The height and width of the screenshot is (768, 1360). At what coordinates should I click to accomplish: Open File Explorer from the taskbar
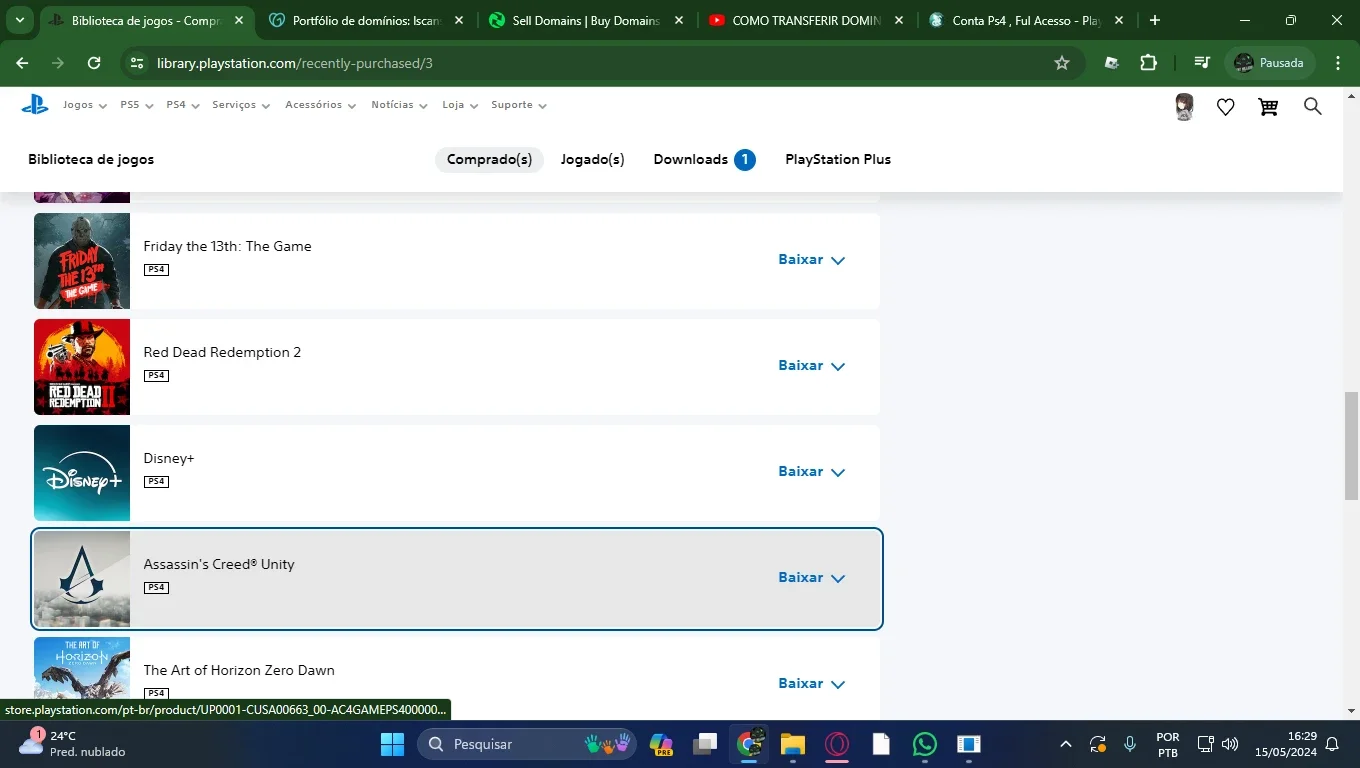[x=793, y=744]
